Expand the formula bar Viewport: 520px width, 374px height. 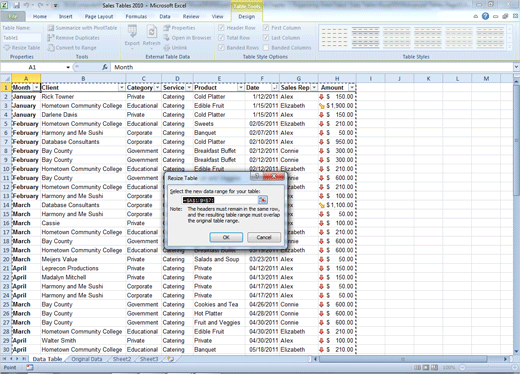point(516,67)
